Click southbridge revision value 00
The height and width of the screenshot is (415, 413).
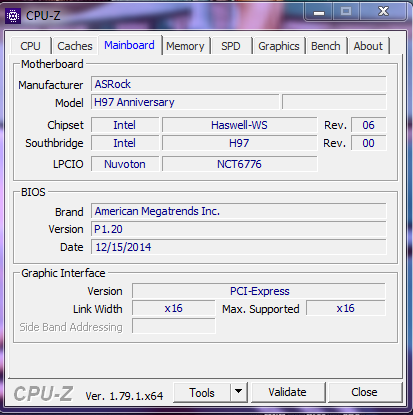369,143
